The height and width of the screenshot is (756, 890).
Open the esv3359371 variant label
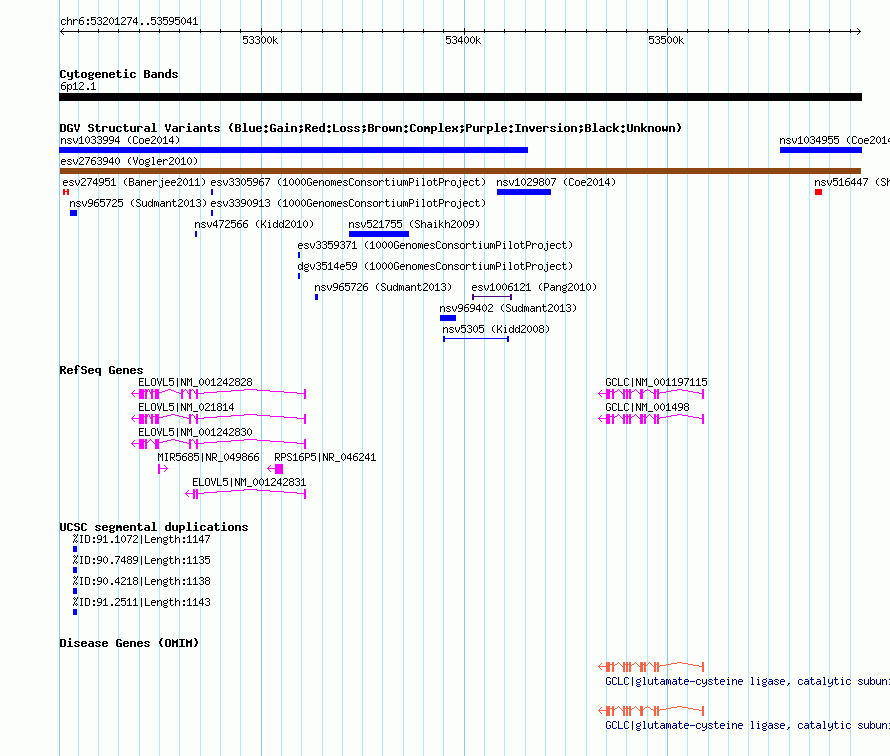coord(435,245)
